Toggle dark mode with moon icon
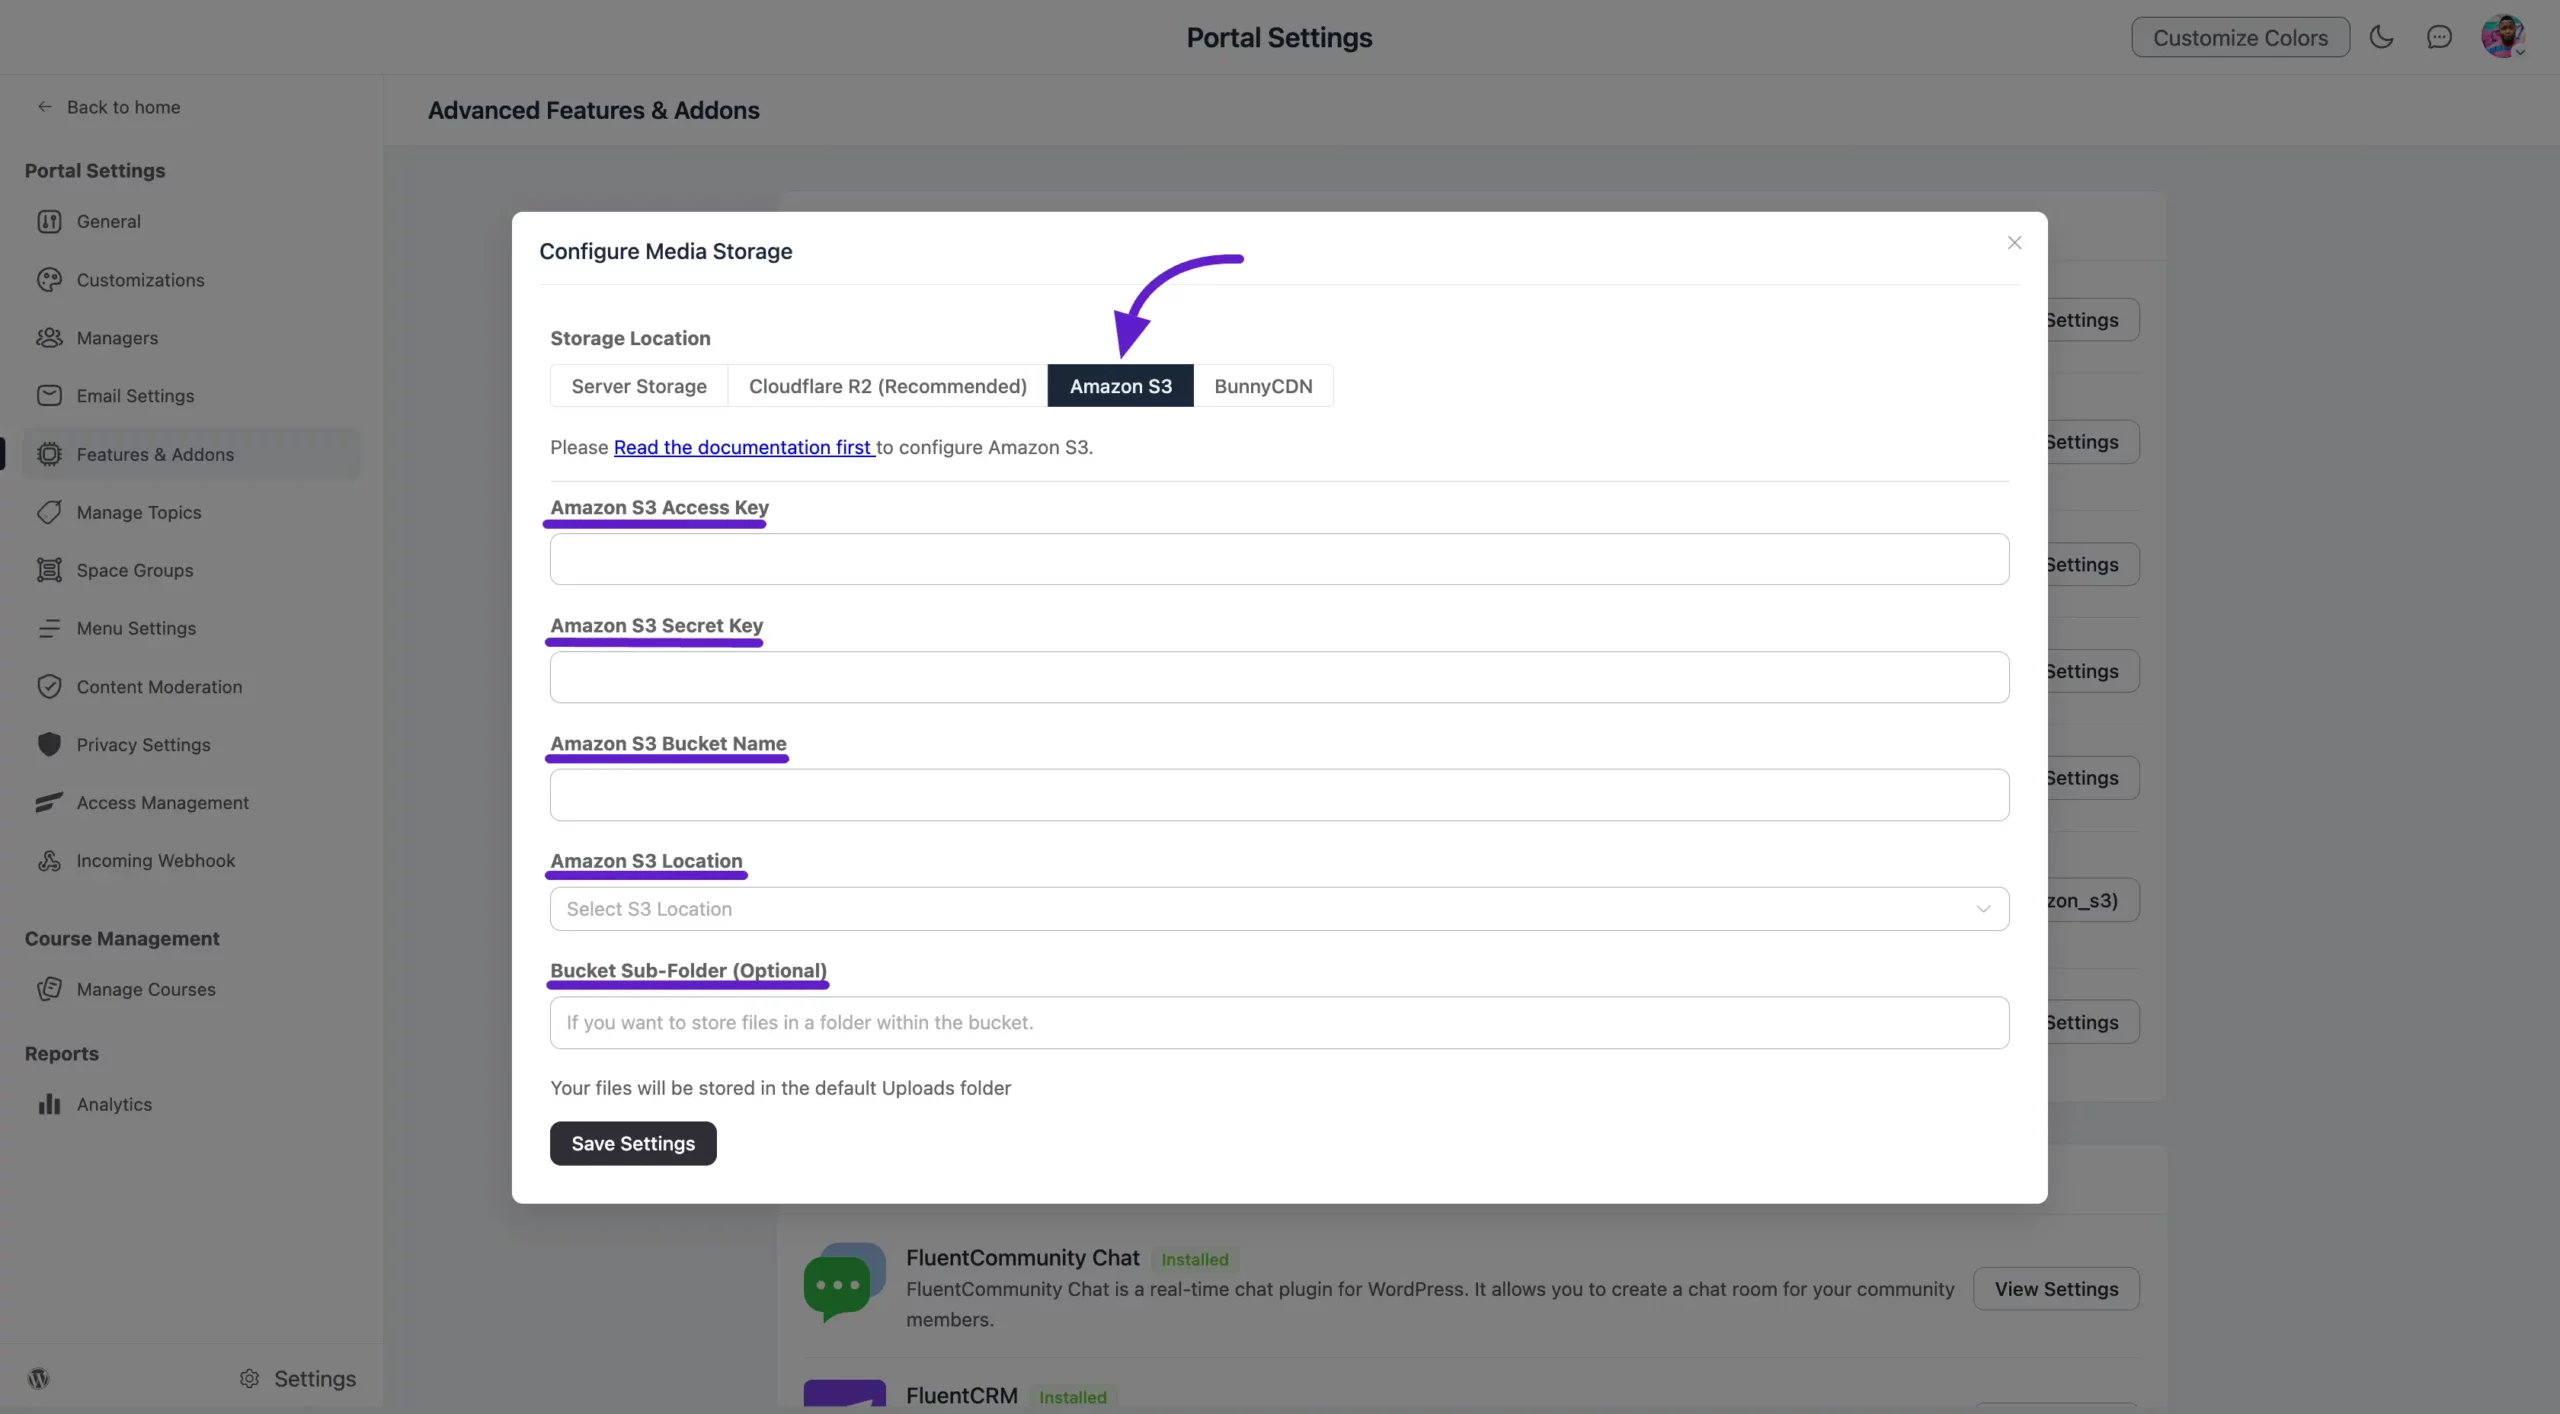 click(2382, 37)
